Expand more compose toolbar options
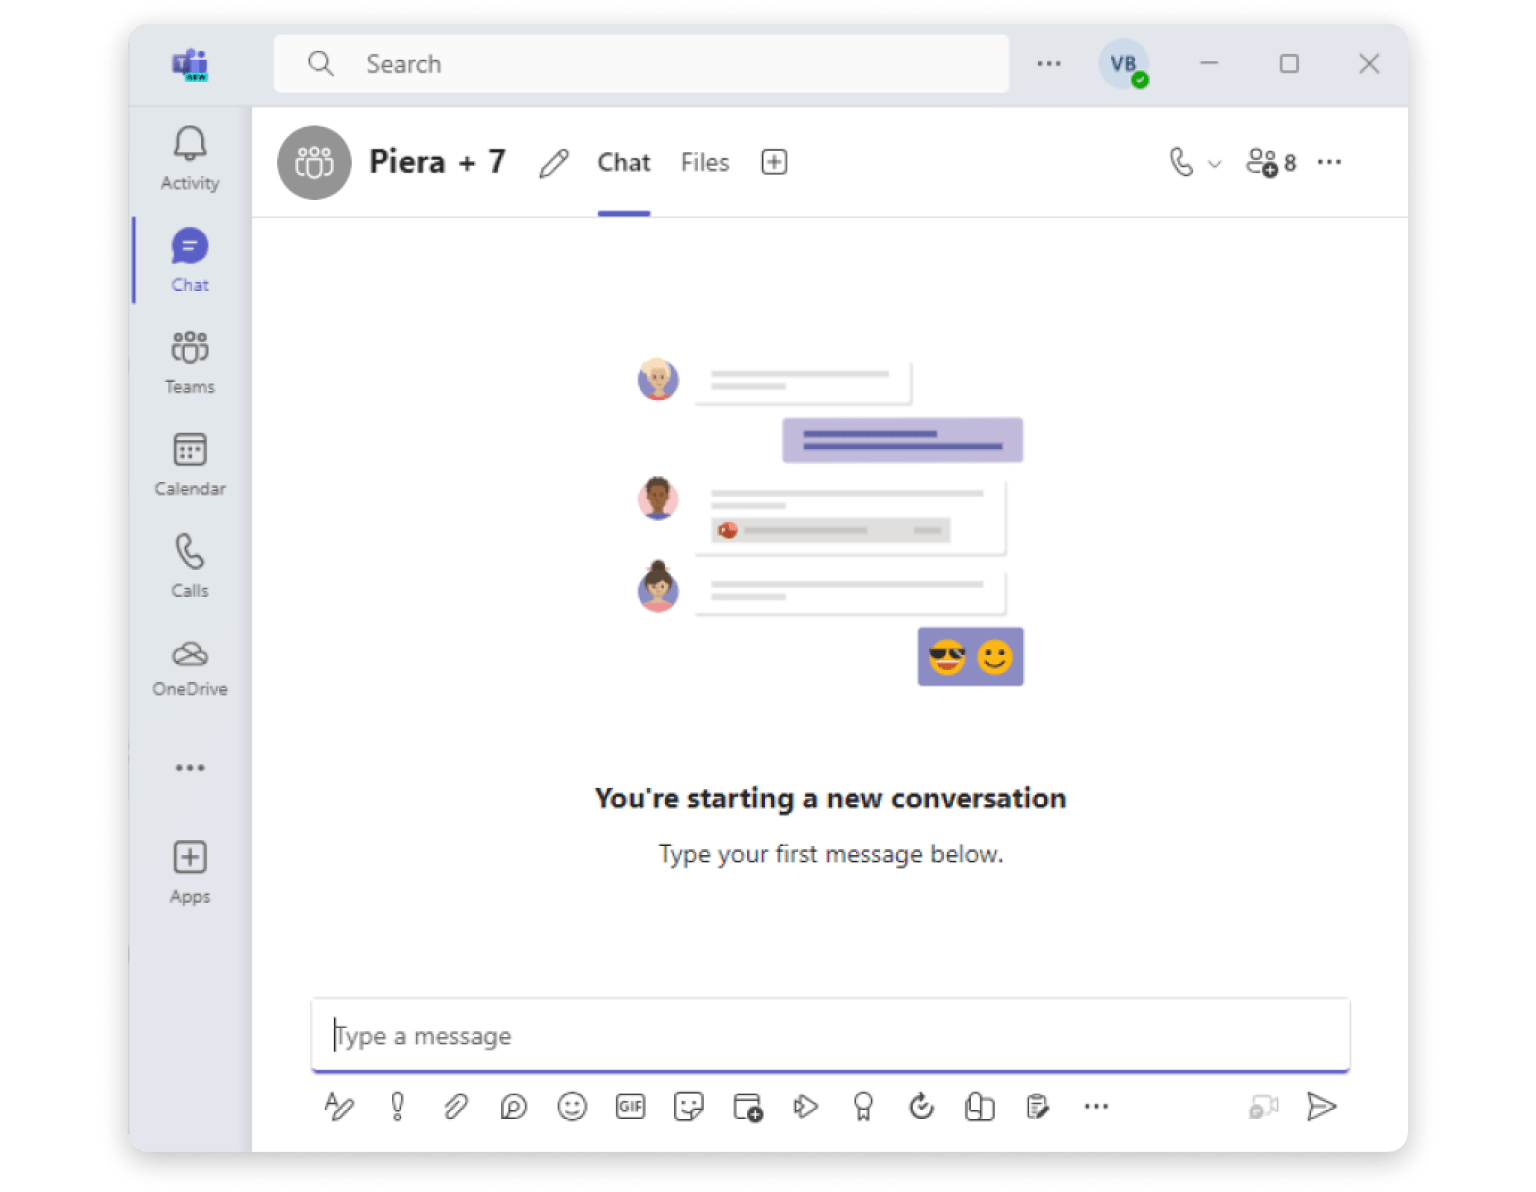The width and height of the screenshot is (1536, 1192). pyautogui.click(x=1096, y=1106)
